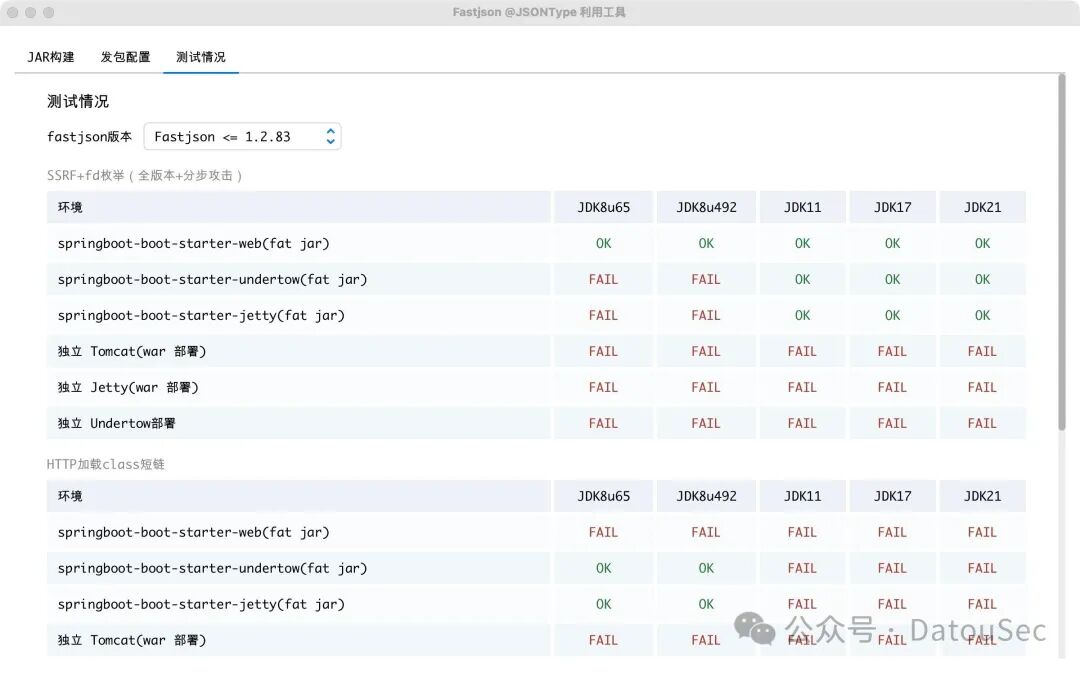Viewport: 1080px width, 673px height.
Task: Open the fastjson版本 dropdown
Action: pyautogui.click(x=242, y=136)
